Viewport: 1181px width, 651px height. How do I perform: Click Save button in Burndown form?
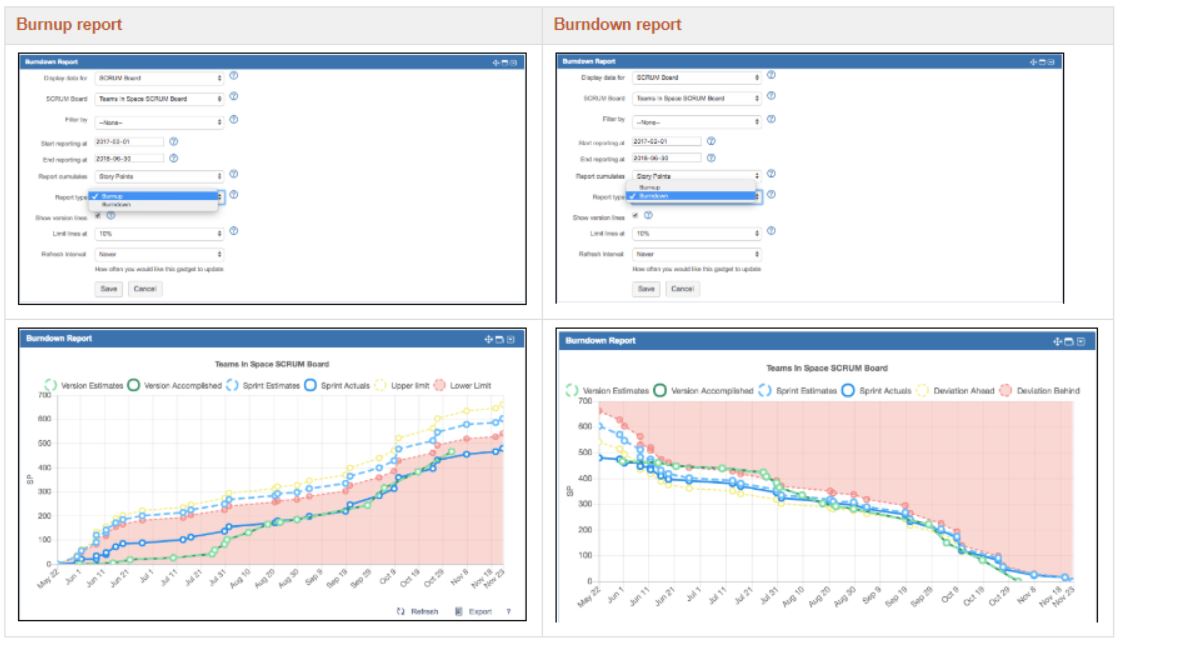pos(646,289)
